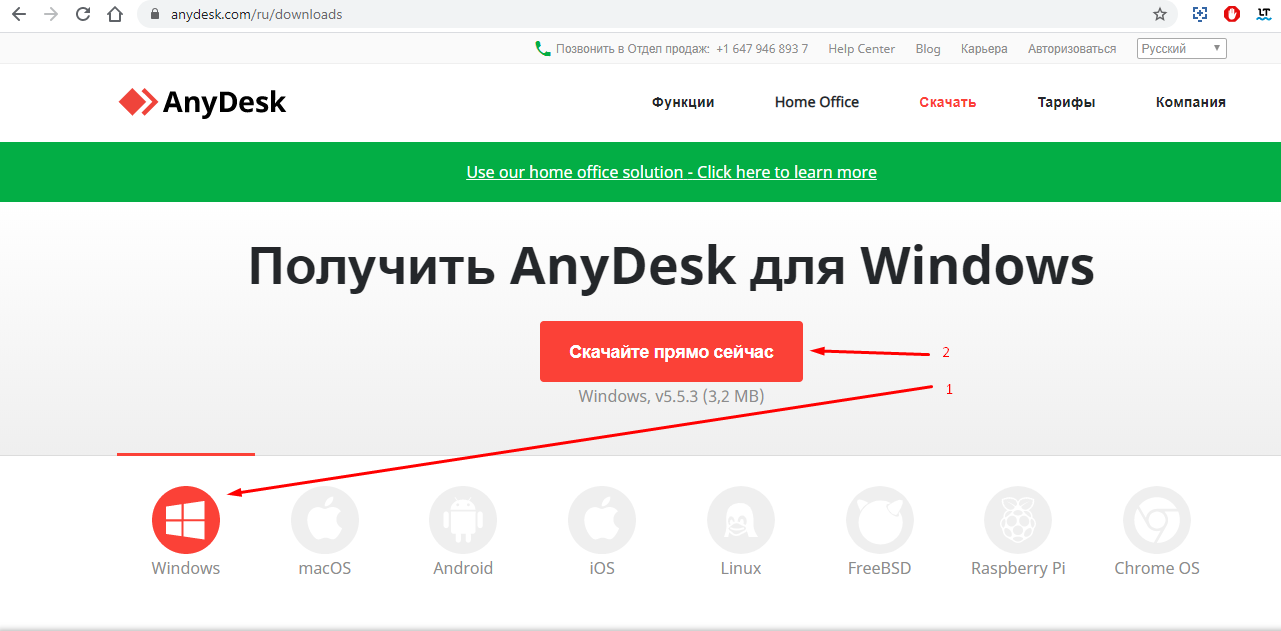Choose the Raspberry Pi icon
Screen dimensions: 1281x631
pos(1018,520)
